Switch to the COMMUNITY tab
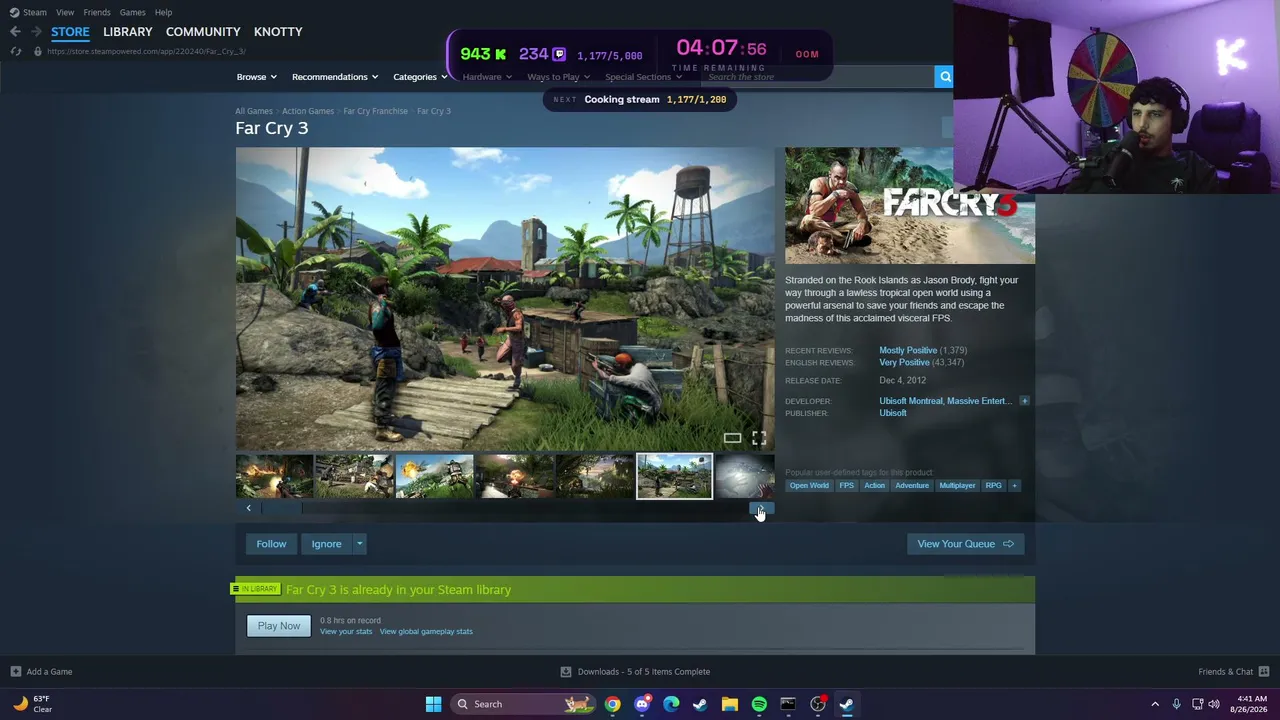The height and width of the screenshot is (720, 1280). pos(203,32)
